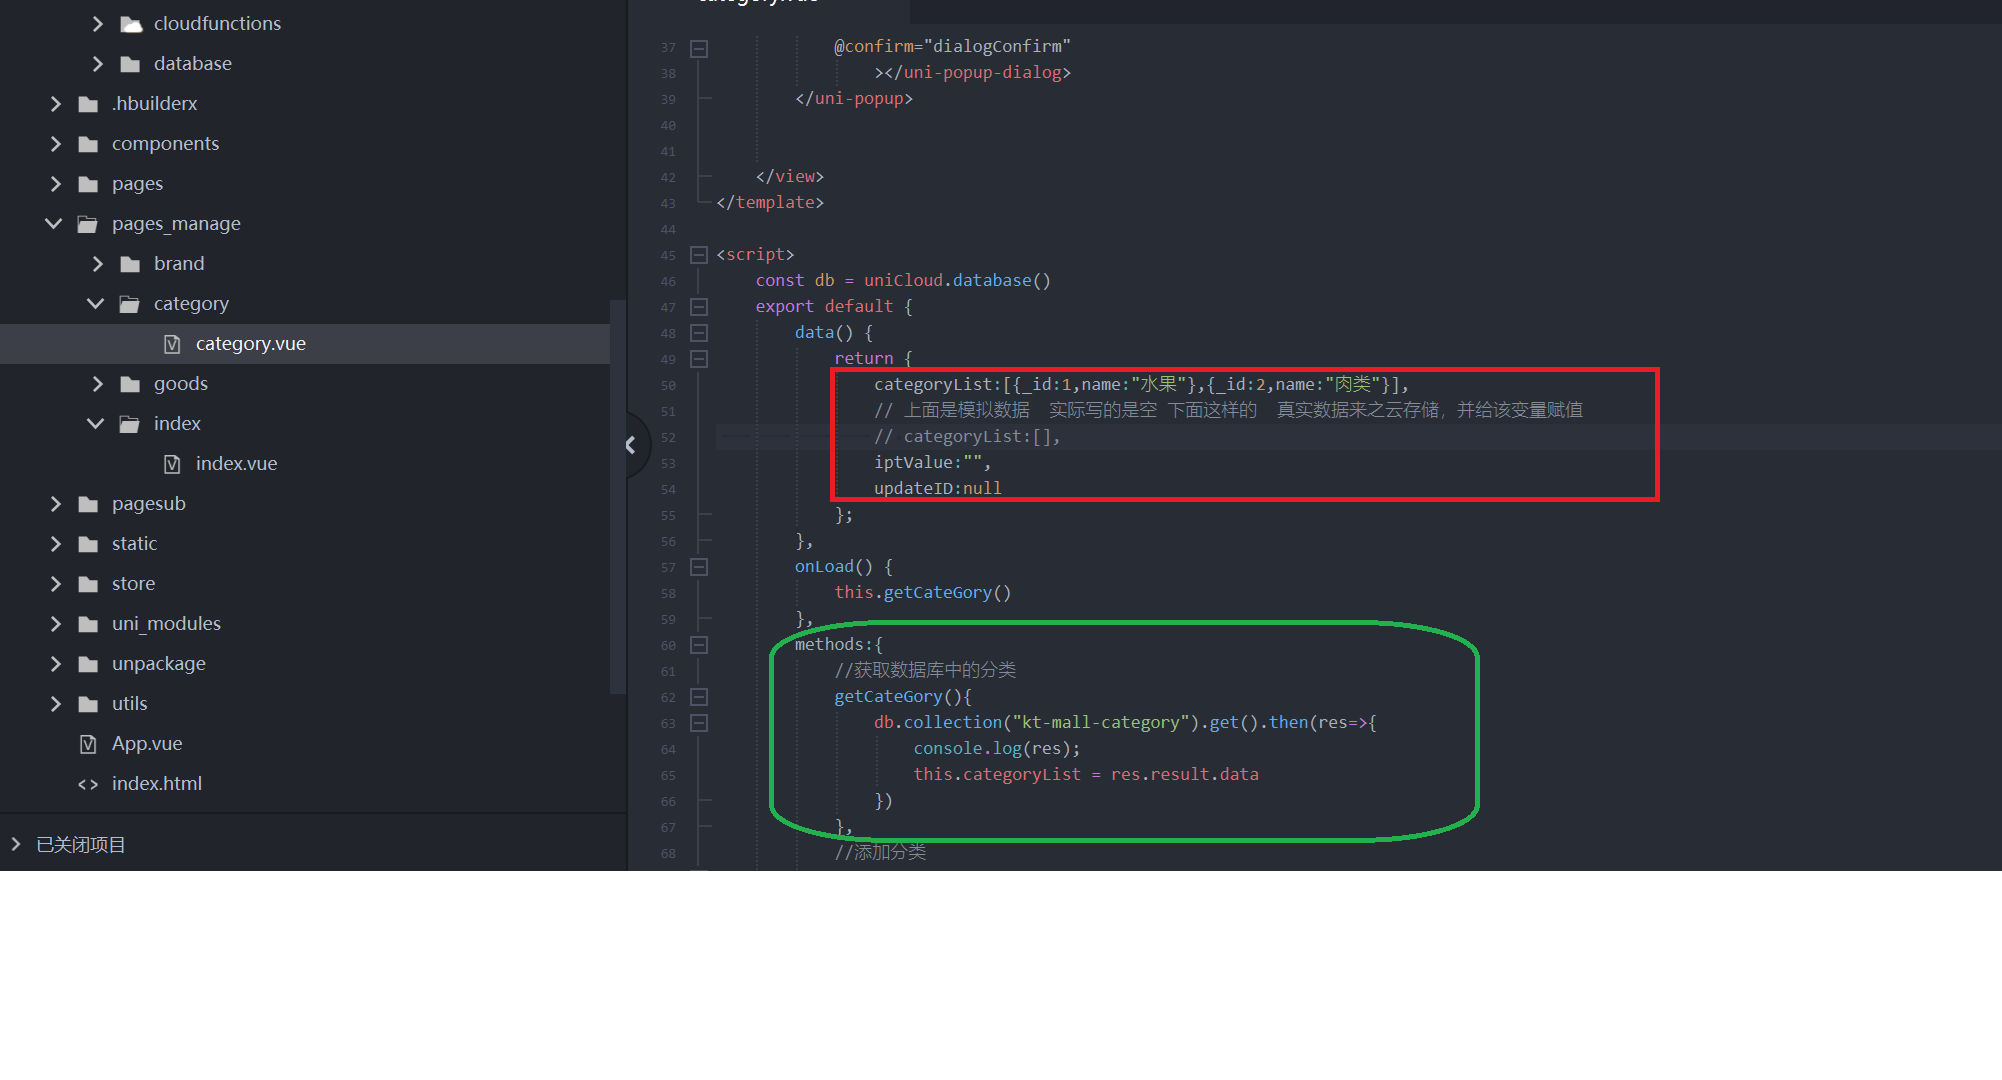Click the index.html code bracket icon
Viewport: 2002px width, 1080px height.
(88, 784)
